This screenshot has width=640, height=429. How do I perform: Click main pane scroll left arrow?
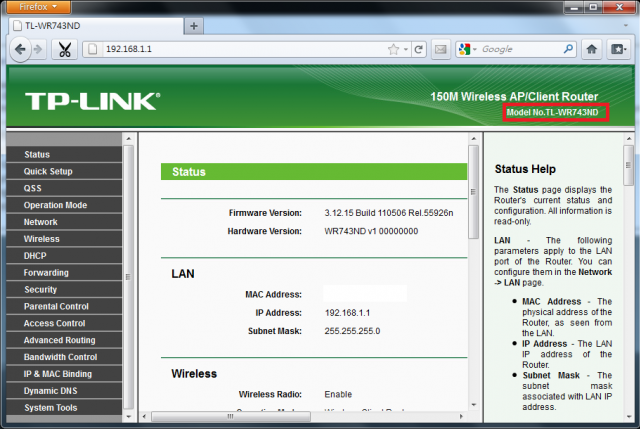point(144,416)
